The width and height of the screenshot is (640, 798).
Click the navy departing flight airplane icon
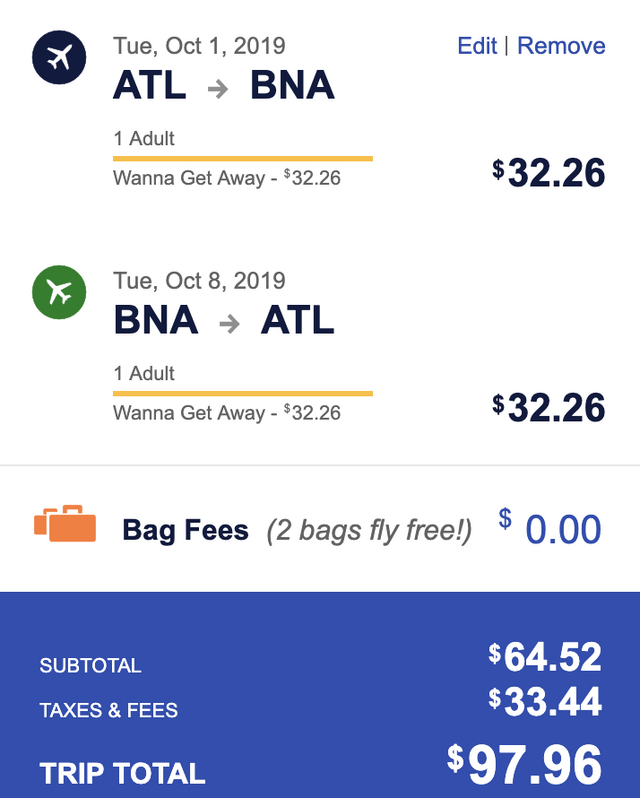pos(59,58)
